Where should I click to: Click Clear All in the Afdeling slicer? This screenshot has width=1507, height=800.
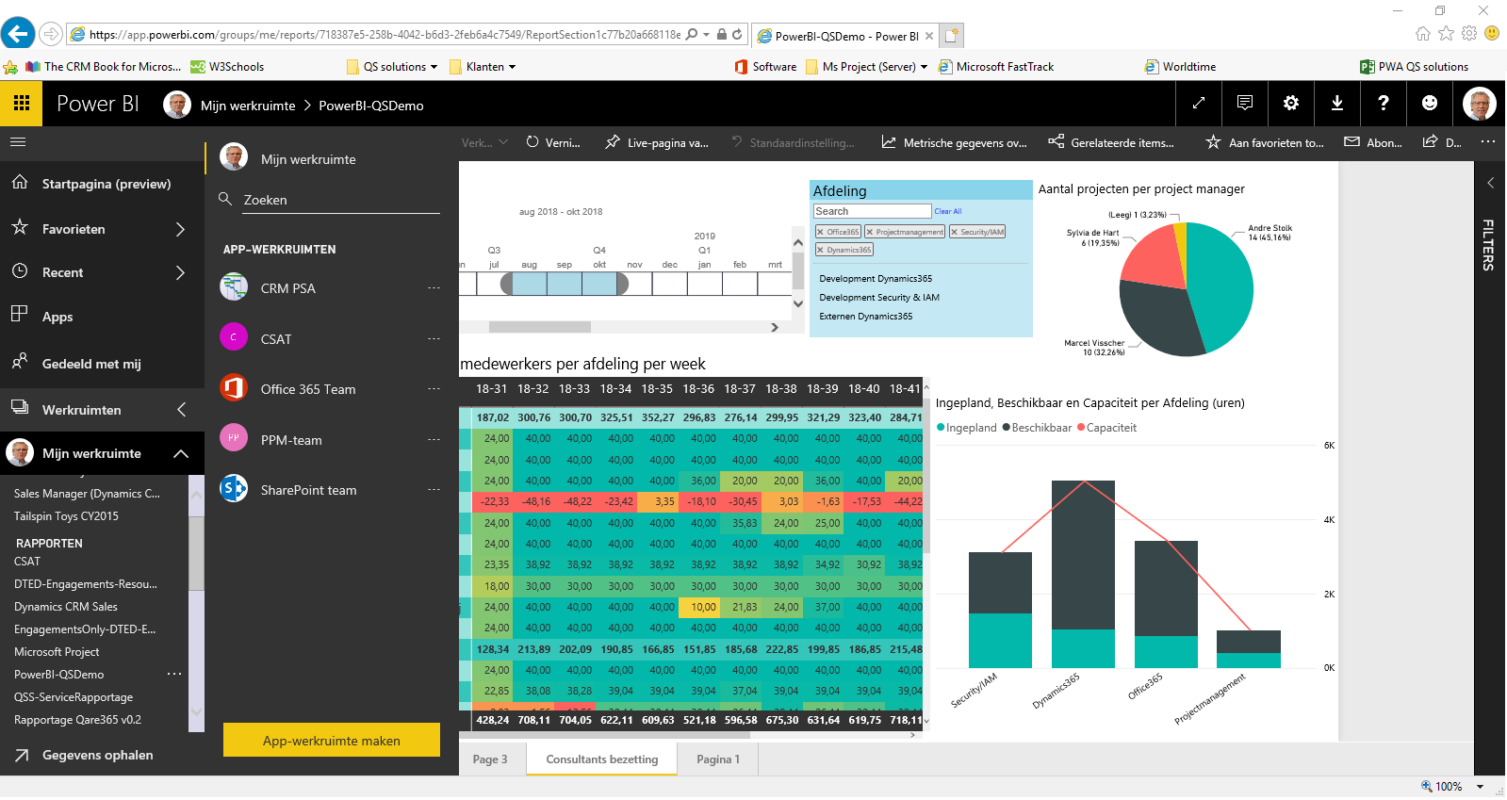(948, 211)
